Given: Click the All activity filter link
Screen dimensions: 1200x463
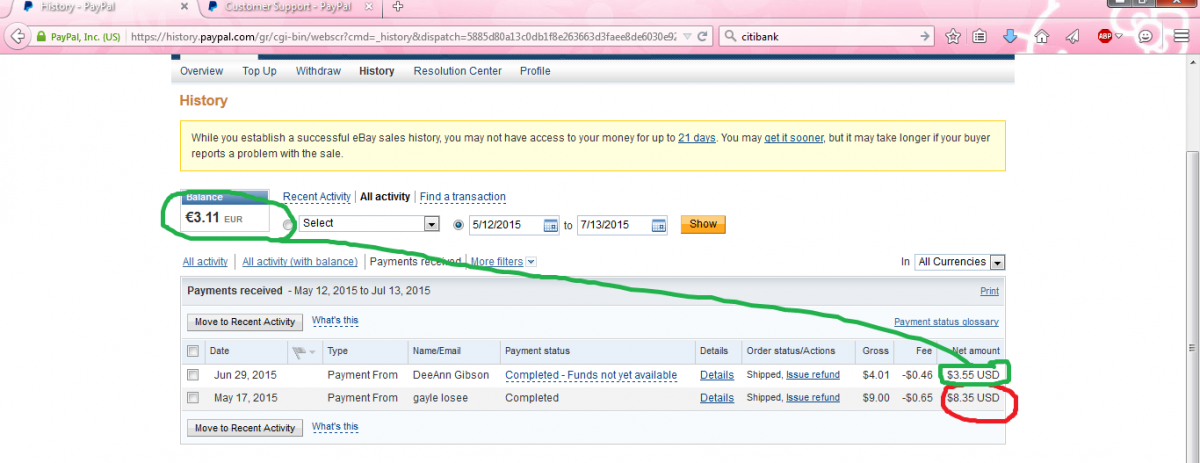Looking at the screenshot, I should 205,262.
